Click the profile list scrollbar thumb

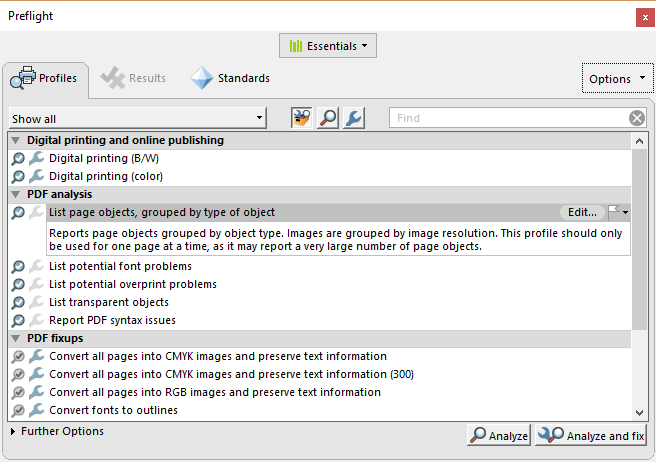(x=639, y=239)
